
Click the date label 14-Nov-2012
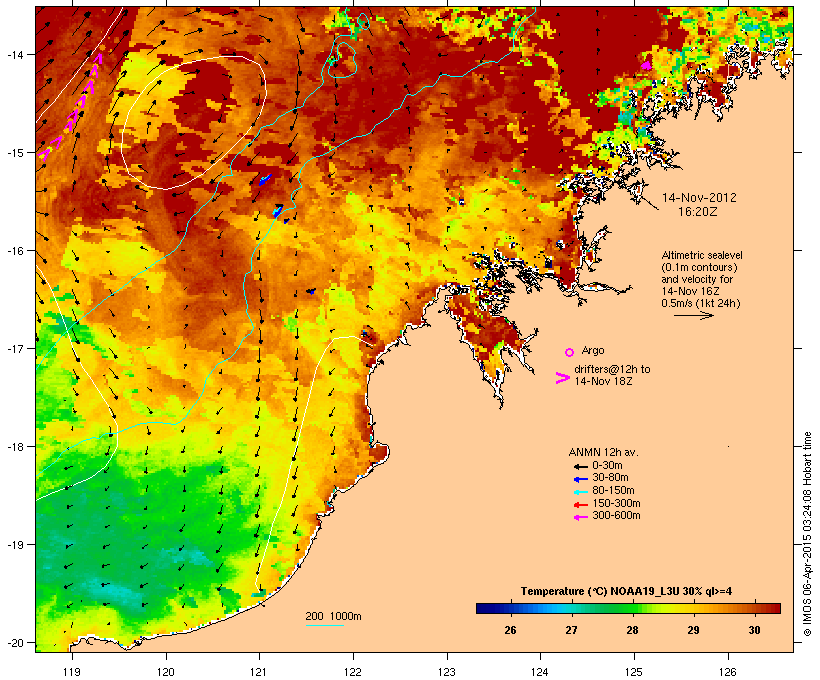click(699, 198)
